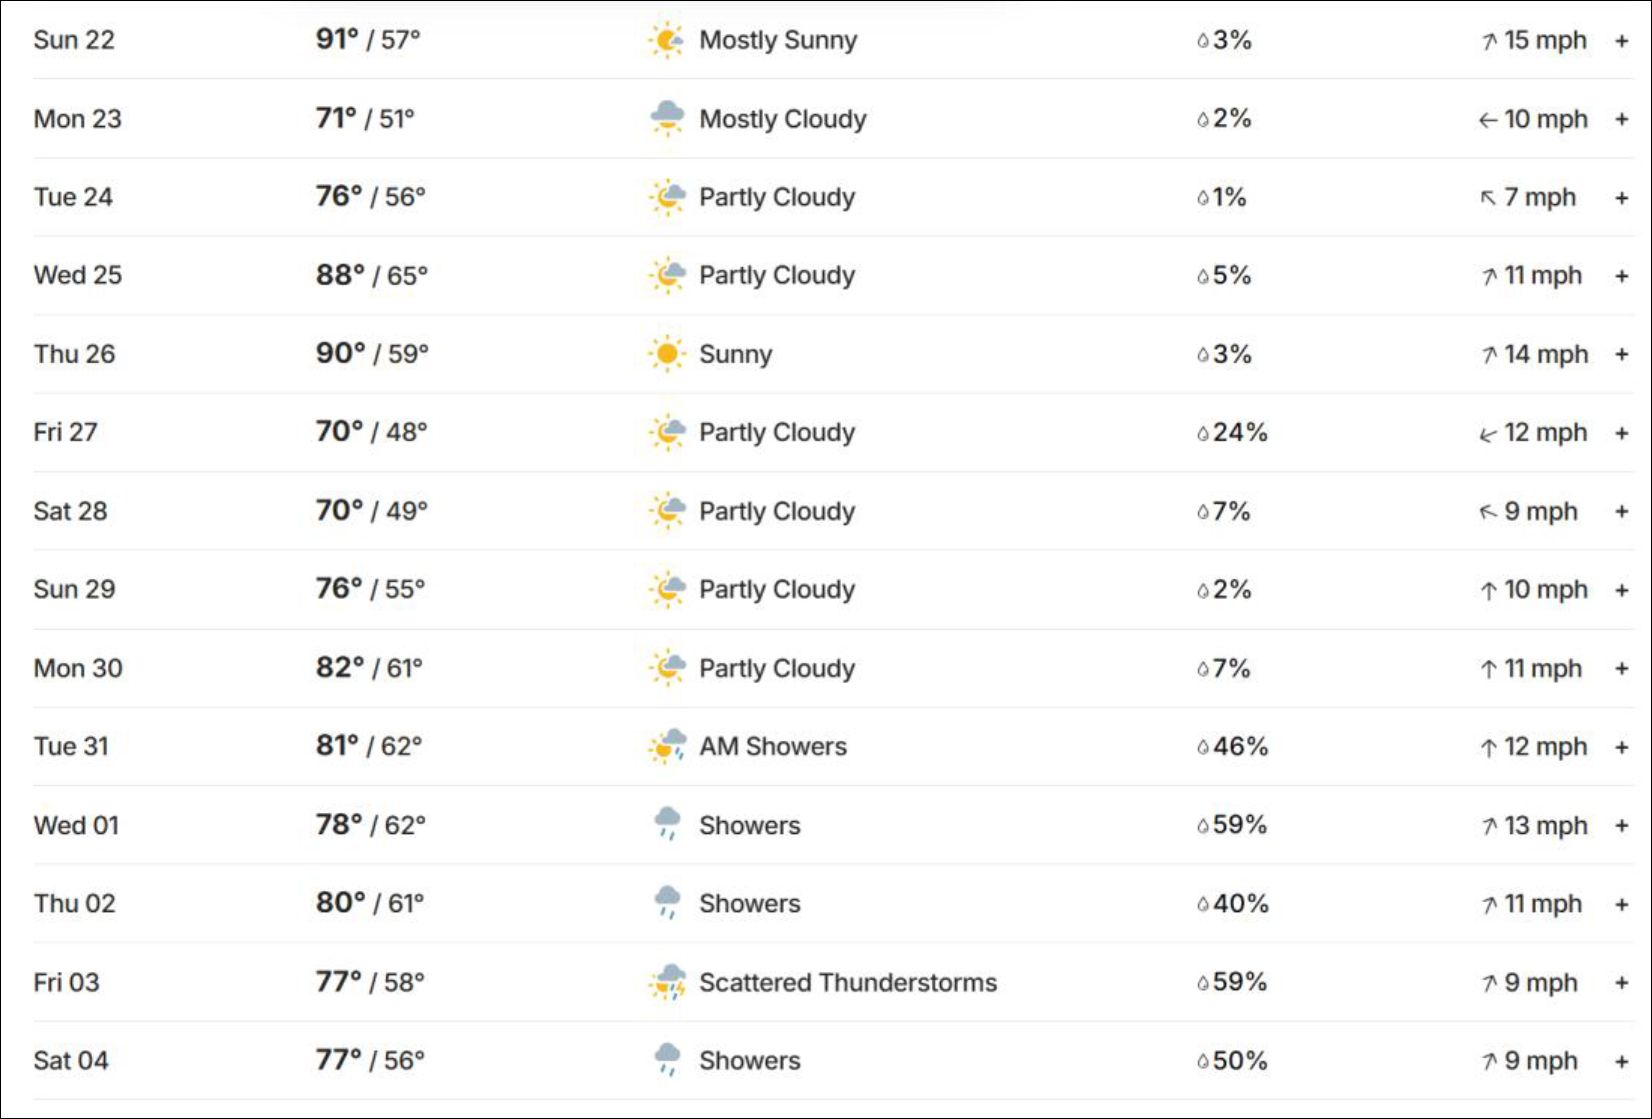
Task: Click the Sunny weather icon for Thu 26
Action: (x=667, y=354)
